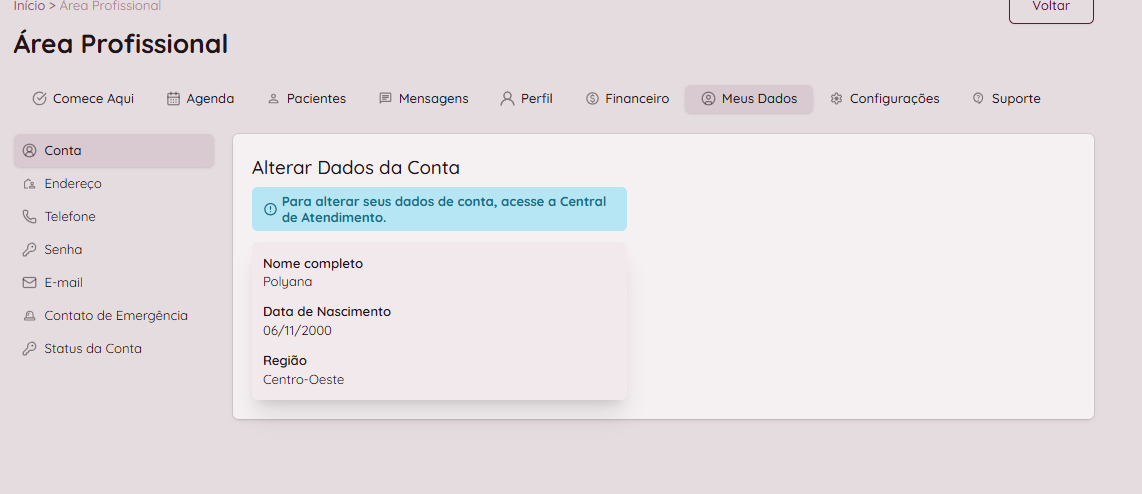Open the Suporte tab
The width and height of the screenshot is (1142, 494).
tap(1006, 99)
